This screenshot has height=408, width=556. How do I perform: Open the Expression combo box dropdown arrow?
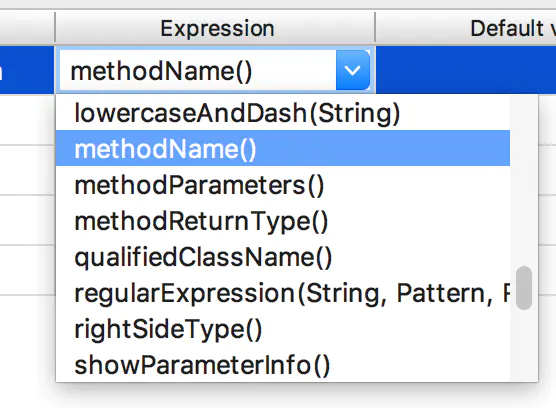pos(353,70)
